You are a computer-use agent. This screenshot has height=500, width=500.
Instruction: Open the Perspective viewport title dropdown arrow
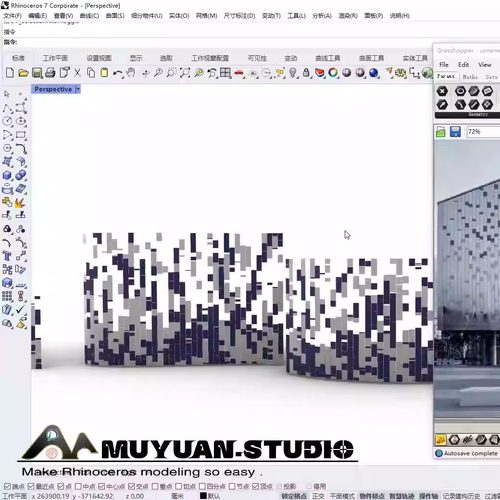[x=78, y=89]
